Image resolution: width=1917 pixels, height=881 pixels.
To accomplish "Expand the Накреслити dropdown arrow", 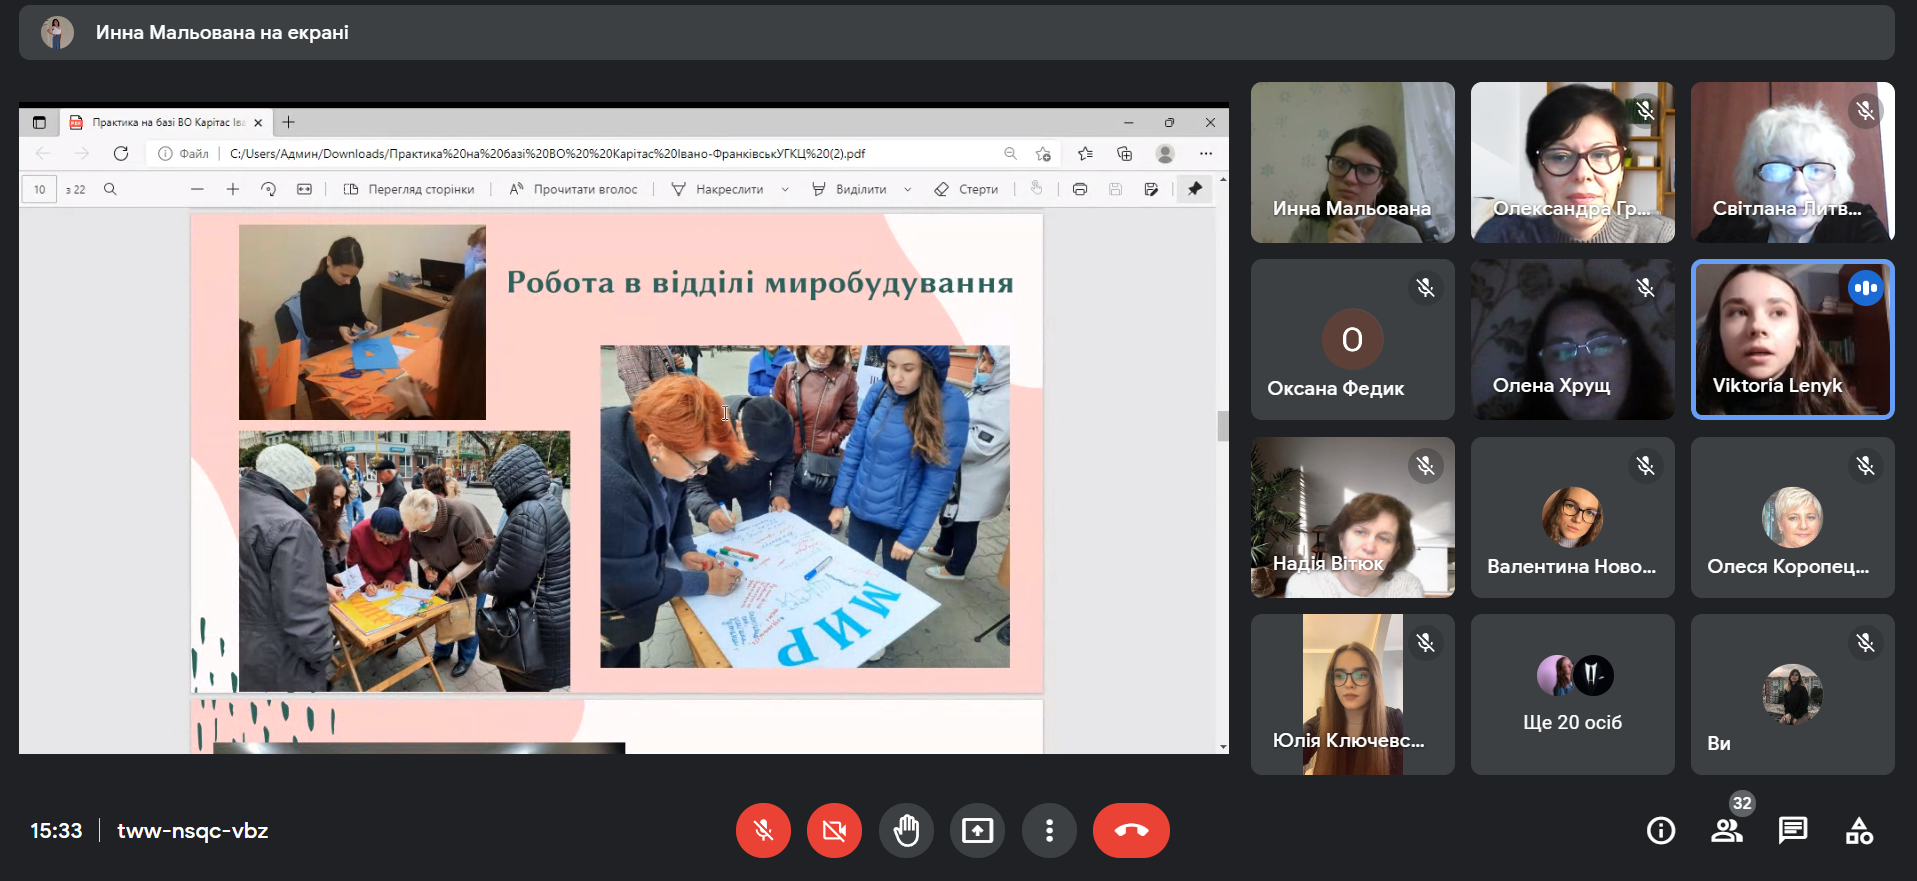I will tap(785, 189).
